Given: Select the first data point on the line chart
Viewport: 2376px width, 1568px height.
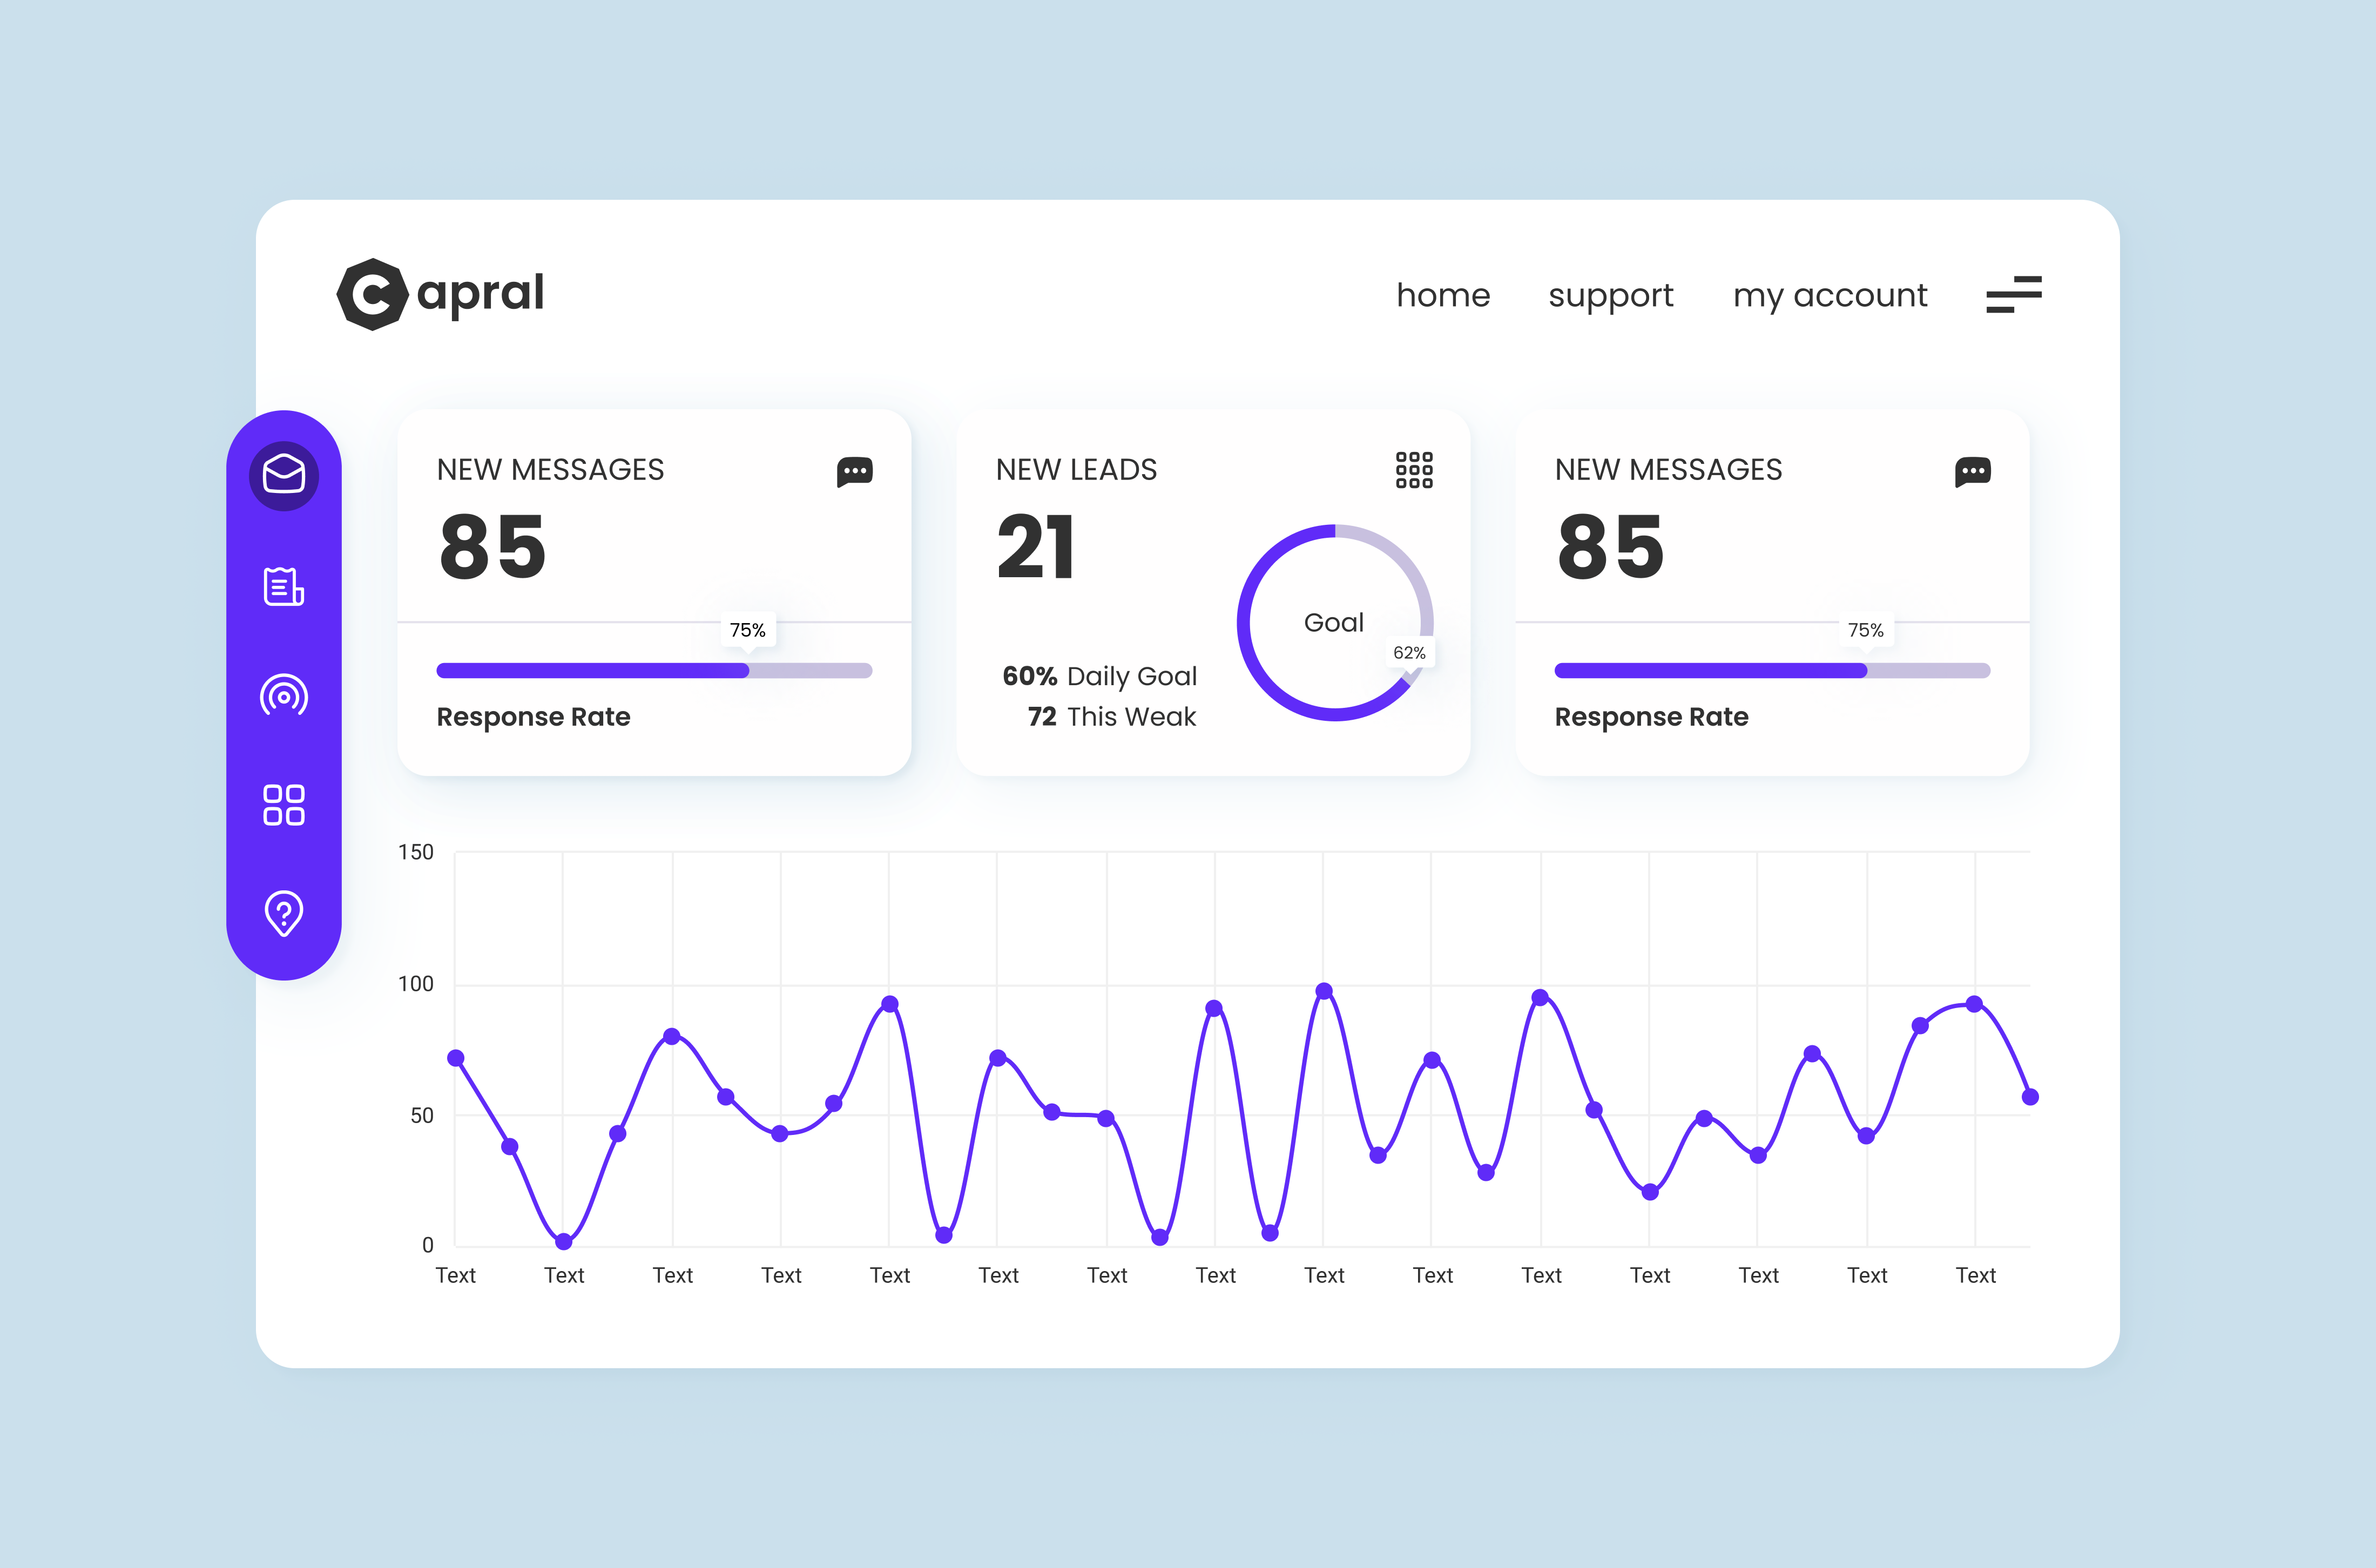Looking at the screenshot, I should (456, 1058).
